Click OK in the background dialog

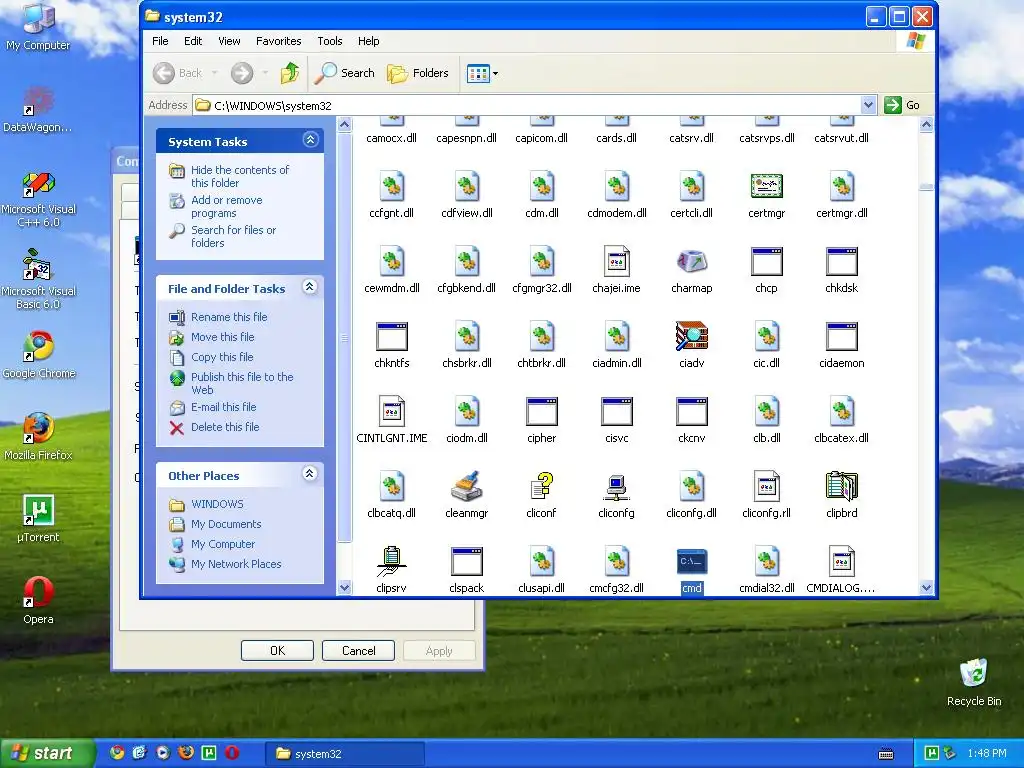(x=278, y=651)
